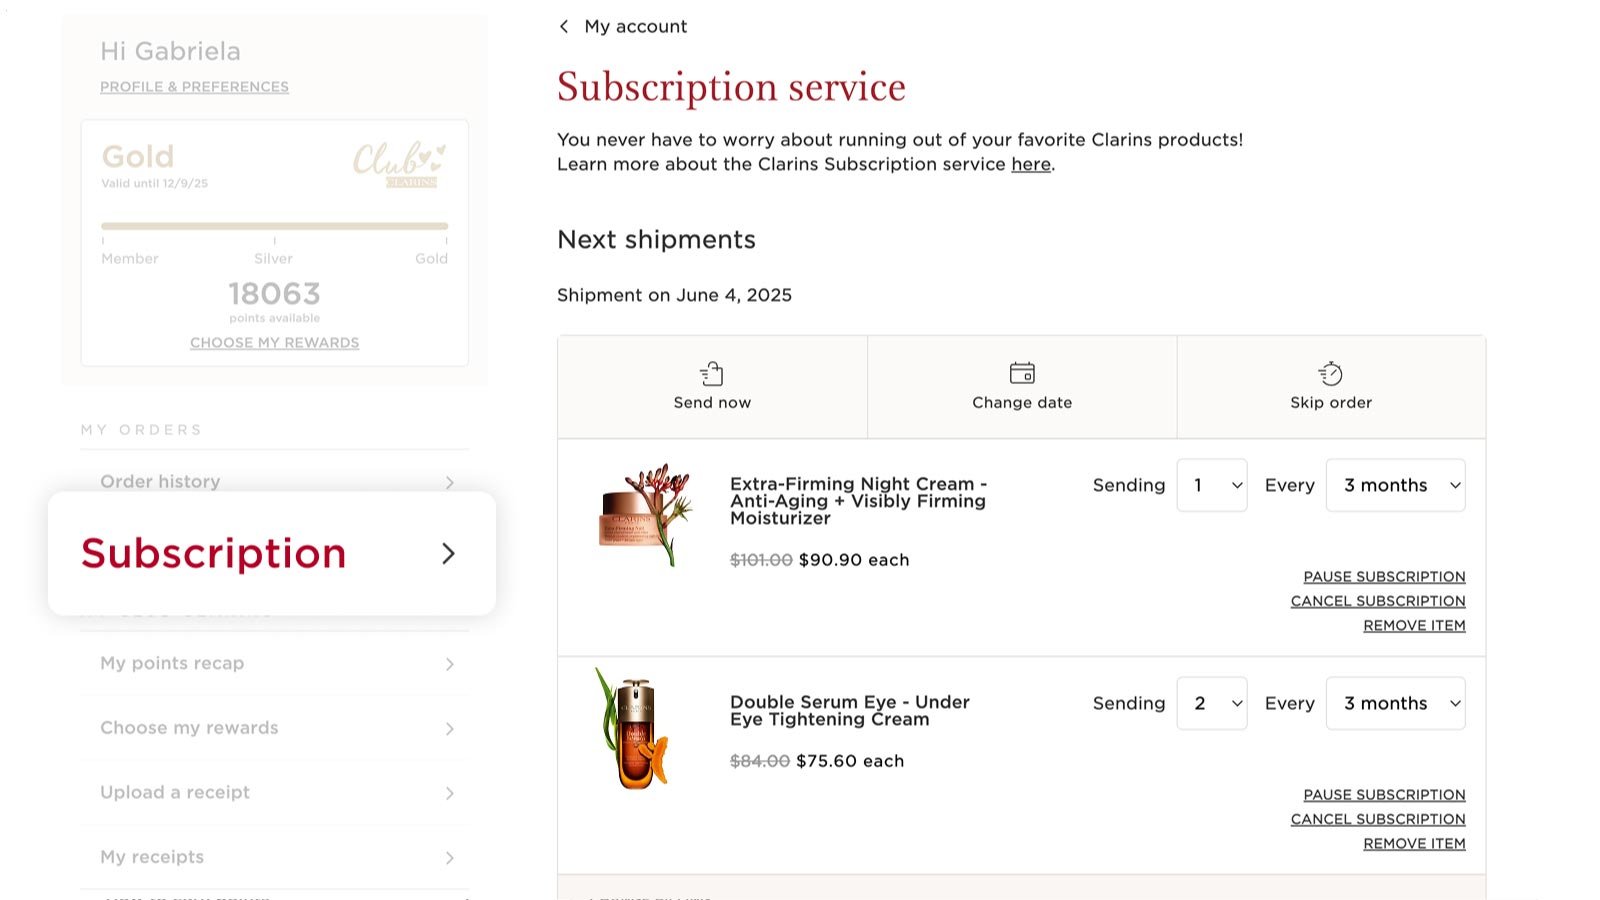This screenshot has height=900, width=1600.
Task: Open PROFILE & PREFERENCES
Action: (x=194, y=87)
